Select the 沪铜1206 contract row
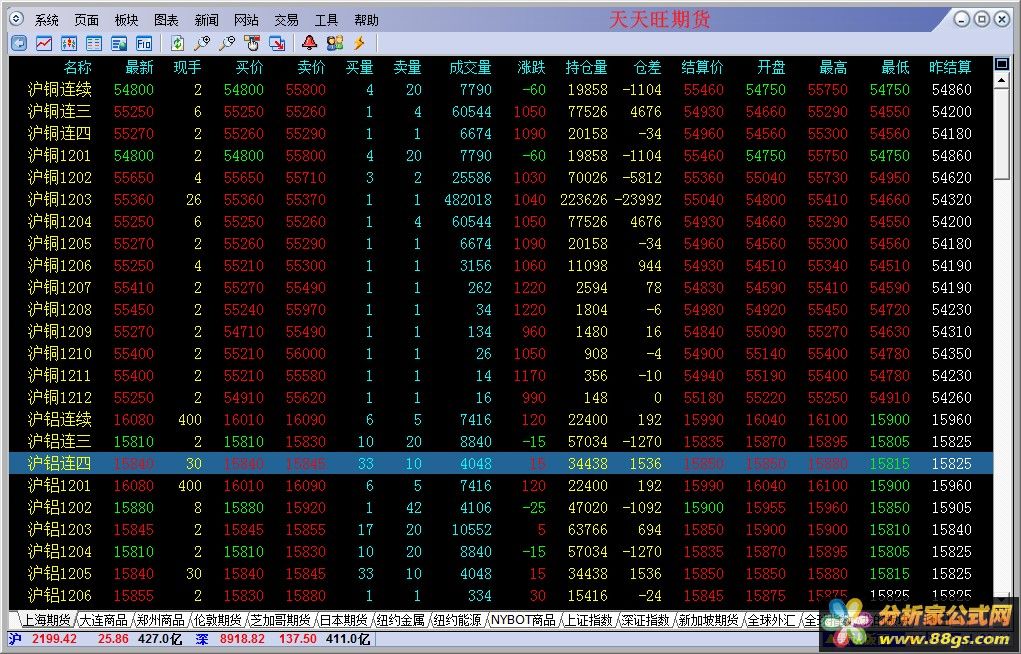 [501, 265]
